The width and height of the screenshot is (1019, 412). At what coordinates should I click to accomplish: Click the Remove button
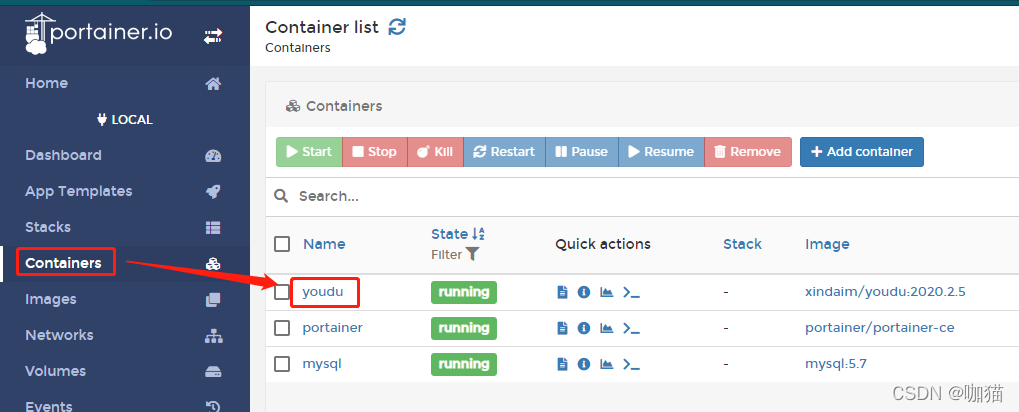point(748,152)
